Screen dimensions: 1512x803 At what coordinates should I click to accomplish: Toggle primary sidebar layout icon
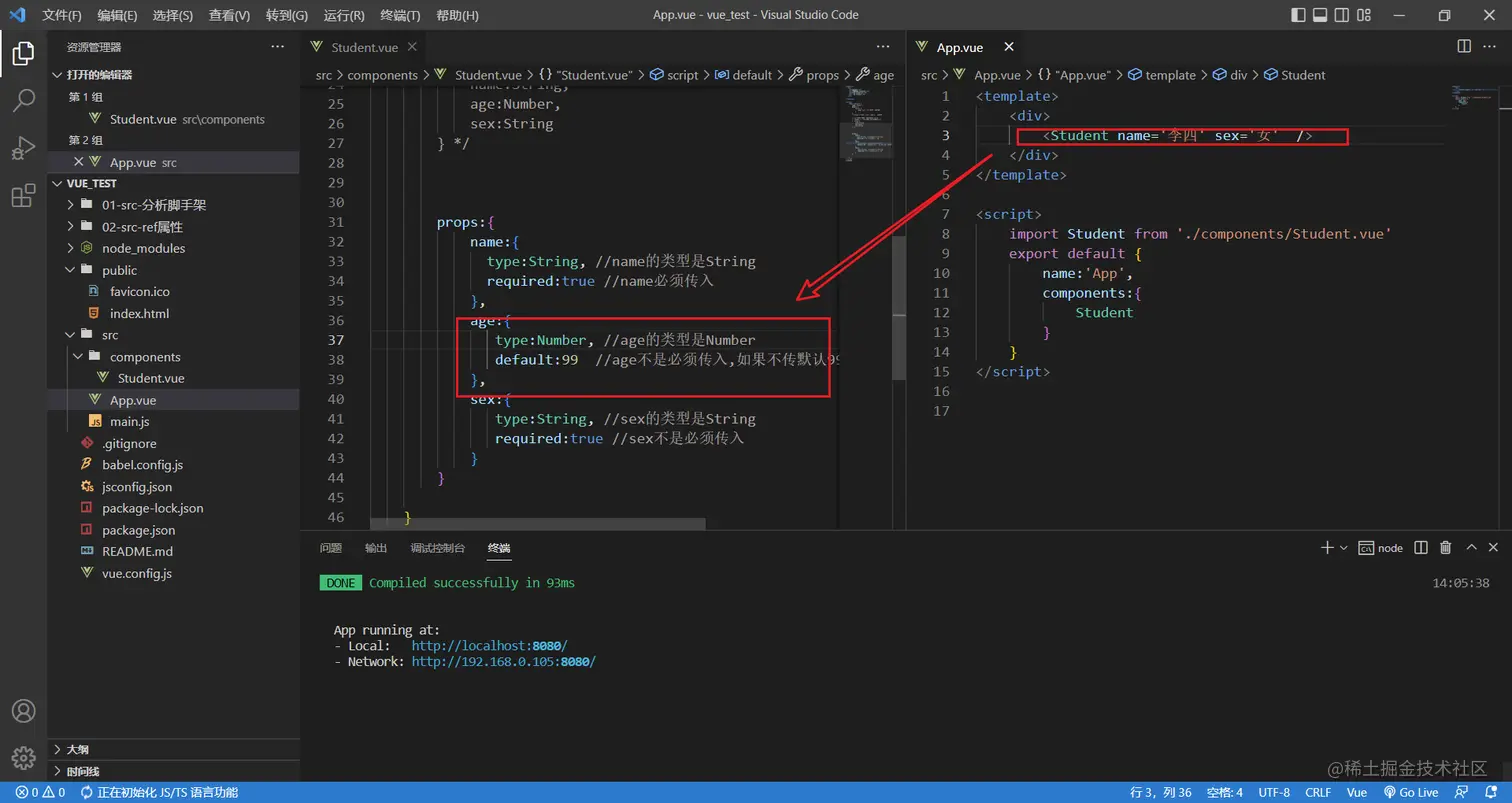click(1298, 15)
